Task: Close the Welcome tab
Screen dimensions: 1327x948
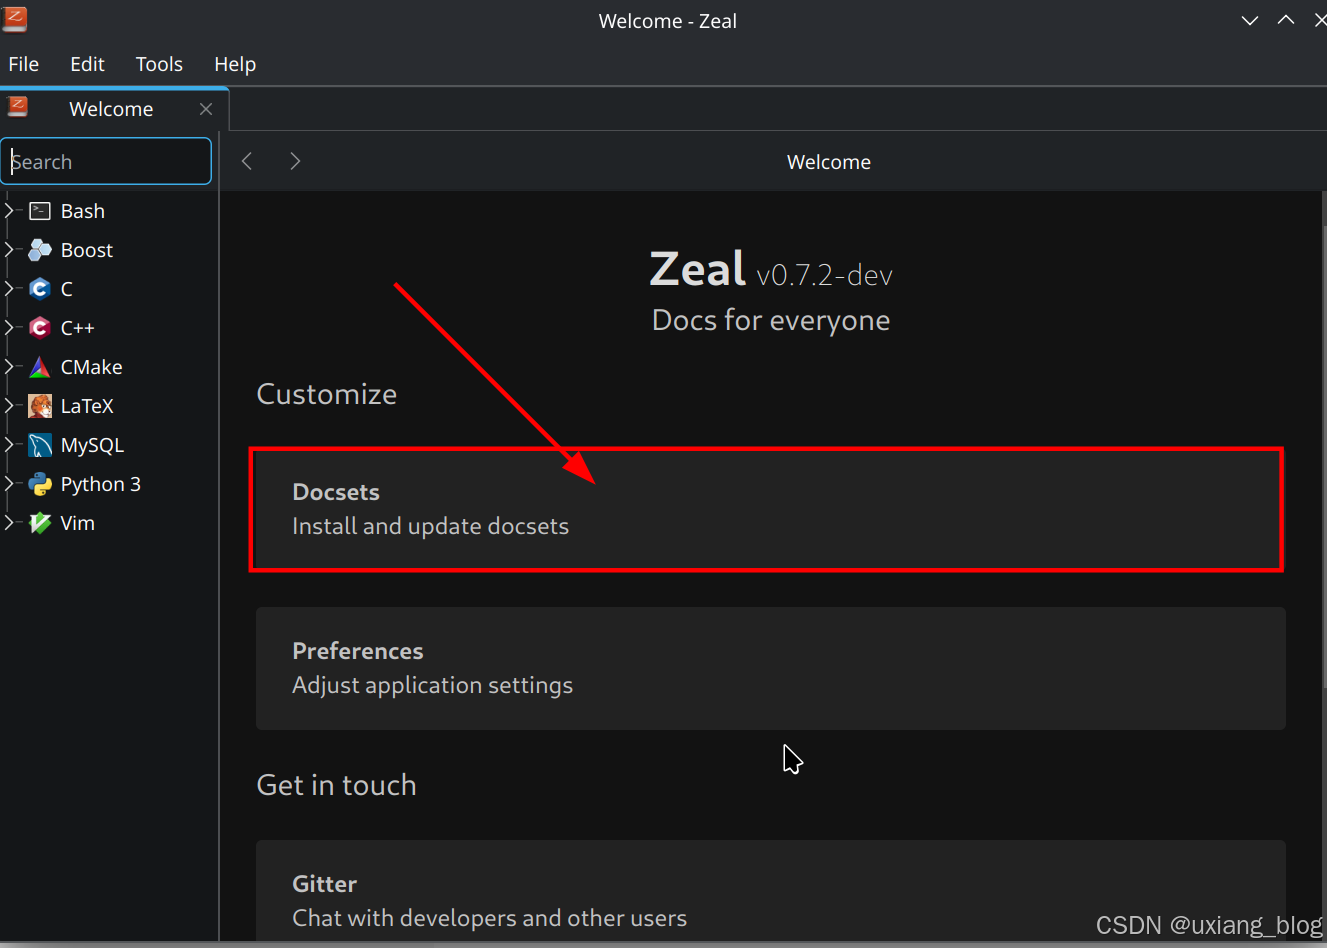Action: [206, 109]
